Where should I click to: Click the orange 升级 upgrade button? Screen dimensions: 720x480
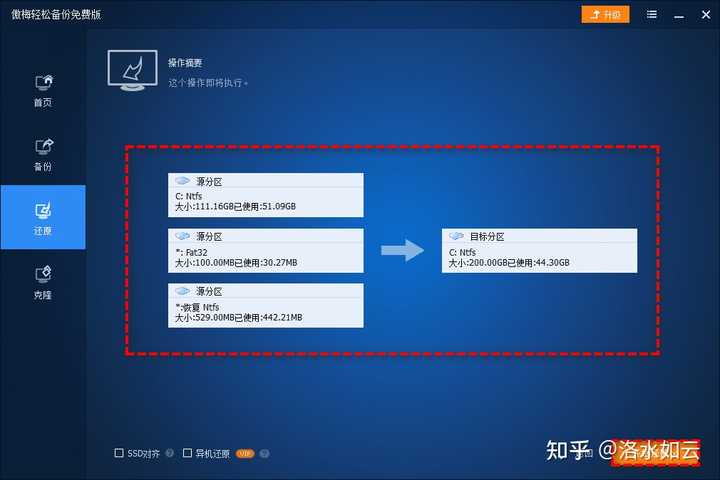[x=605, y=15]
